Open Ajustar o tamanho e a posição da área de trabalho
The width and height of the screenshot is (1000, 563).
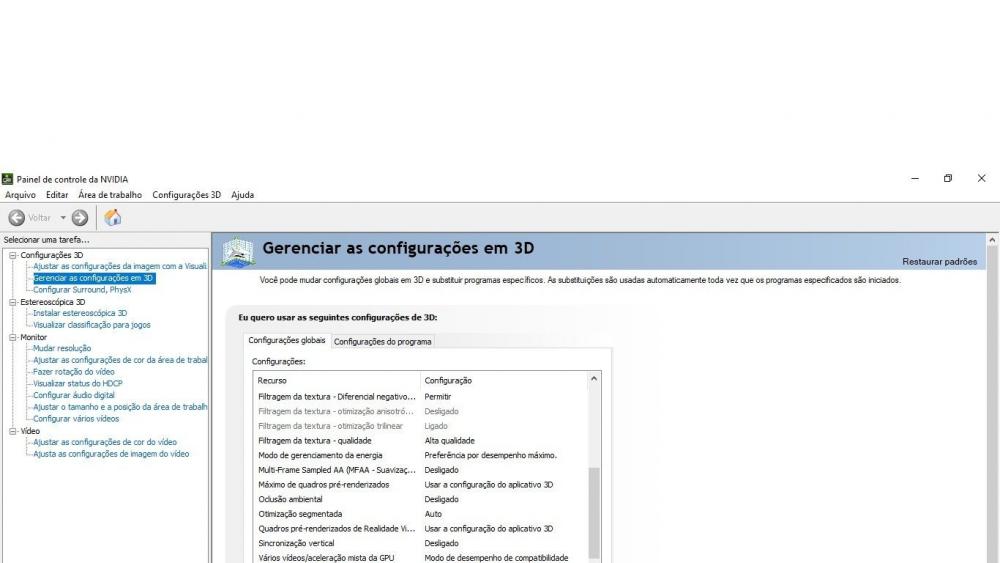[120, 407]
